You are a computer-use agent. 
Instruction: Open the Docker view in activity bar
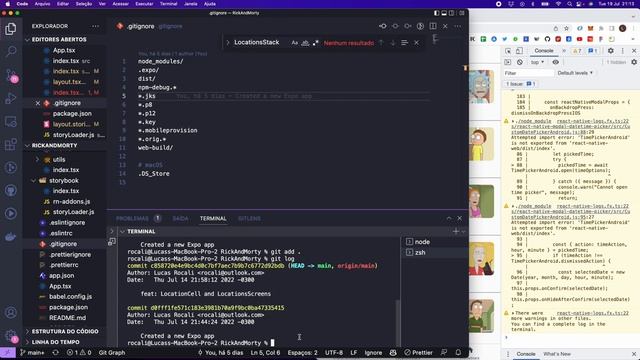tap(11, 236)
